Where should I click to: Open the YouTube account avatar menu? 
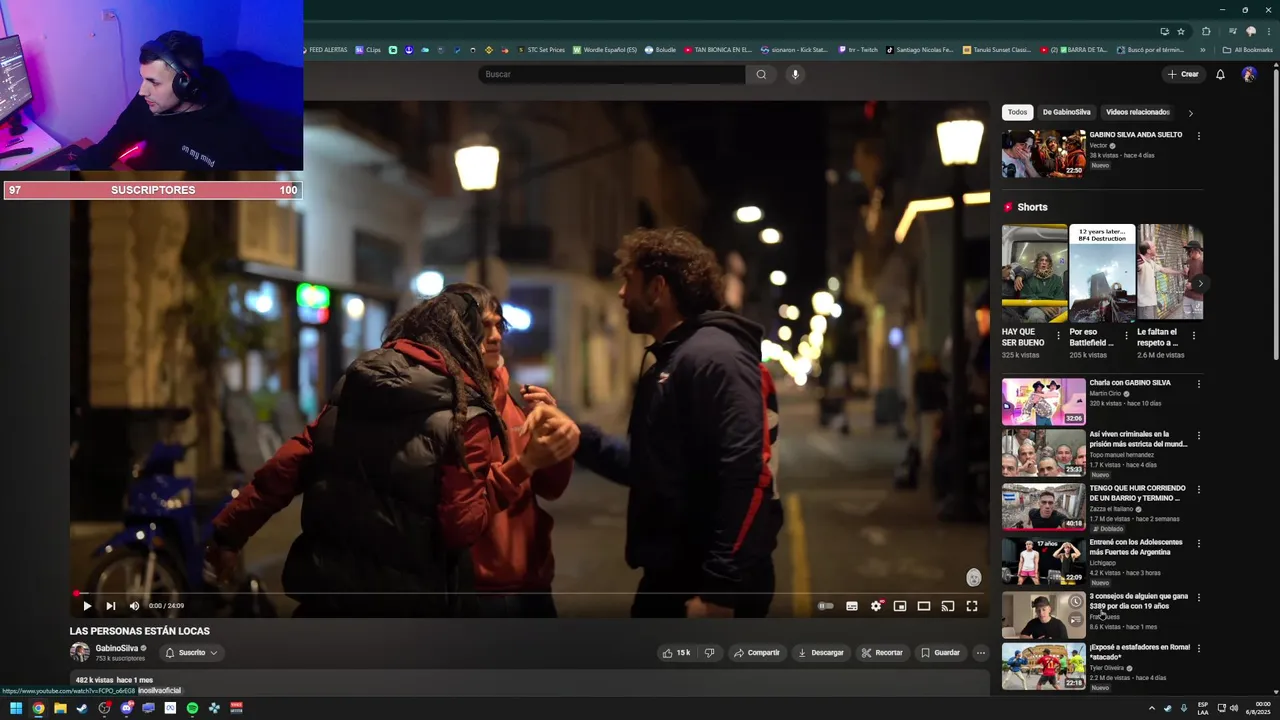pos(1249,74)
